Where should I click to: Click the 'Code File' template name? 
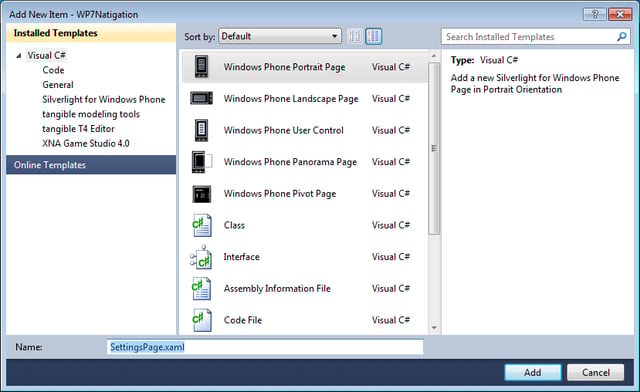point(243,320)
